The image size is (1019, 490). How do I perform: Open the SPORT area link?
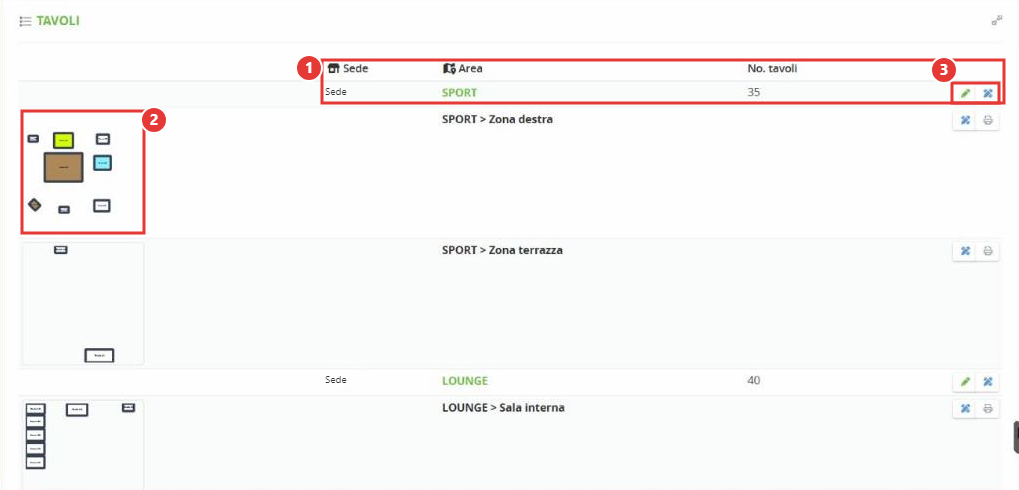pos(459,93)
